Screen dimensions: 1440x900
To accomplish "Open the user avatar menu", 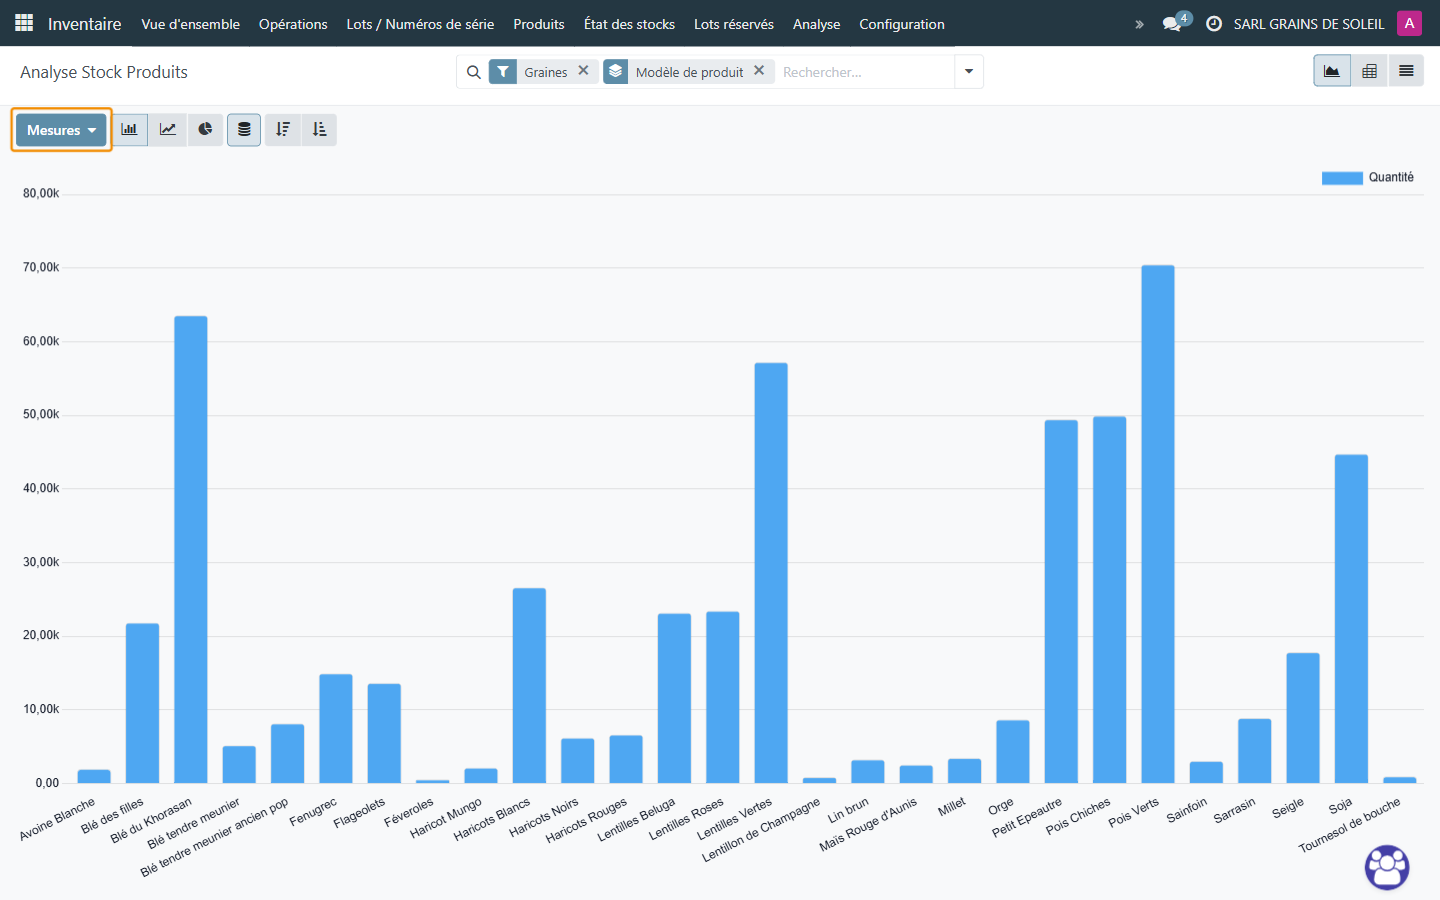I will 1410,23.
